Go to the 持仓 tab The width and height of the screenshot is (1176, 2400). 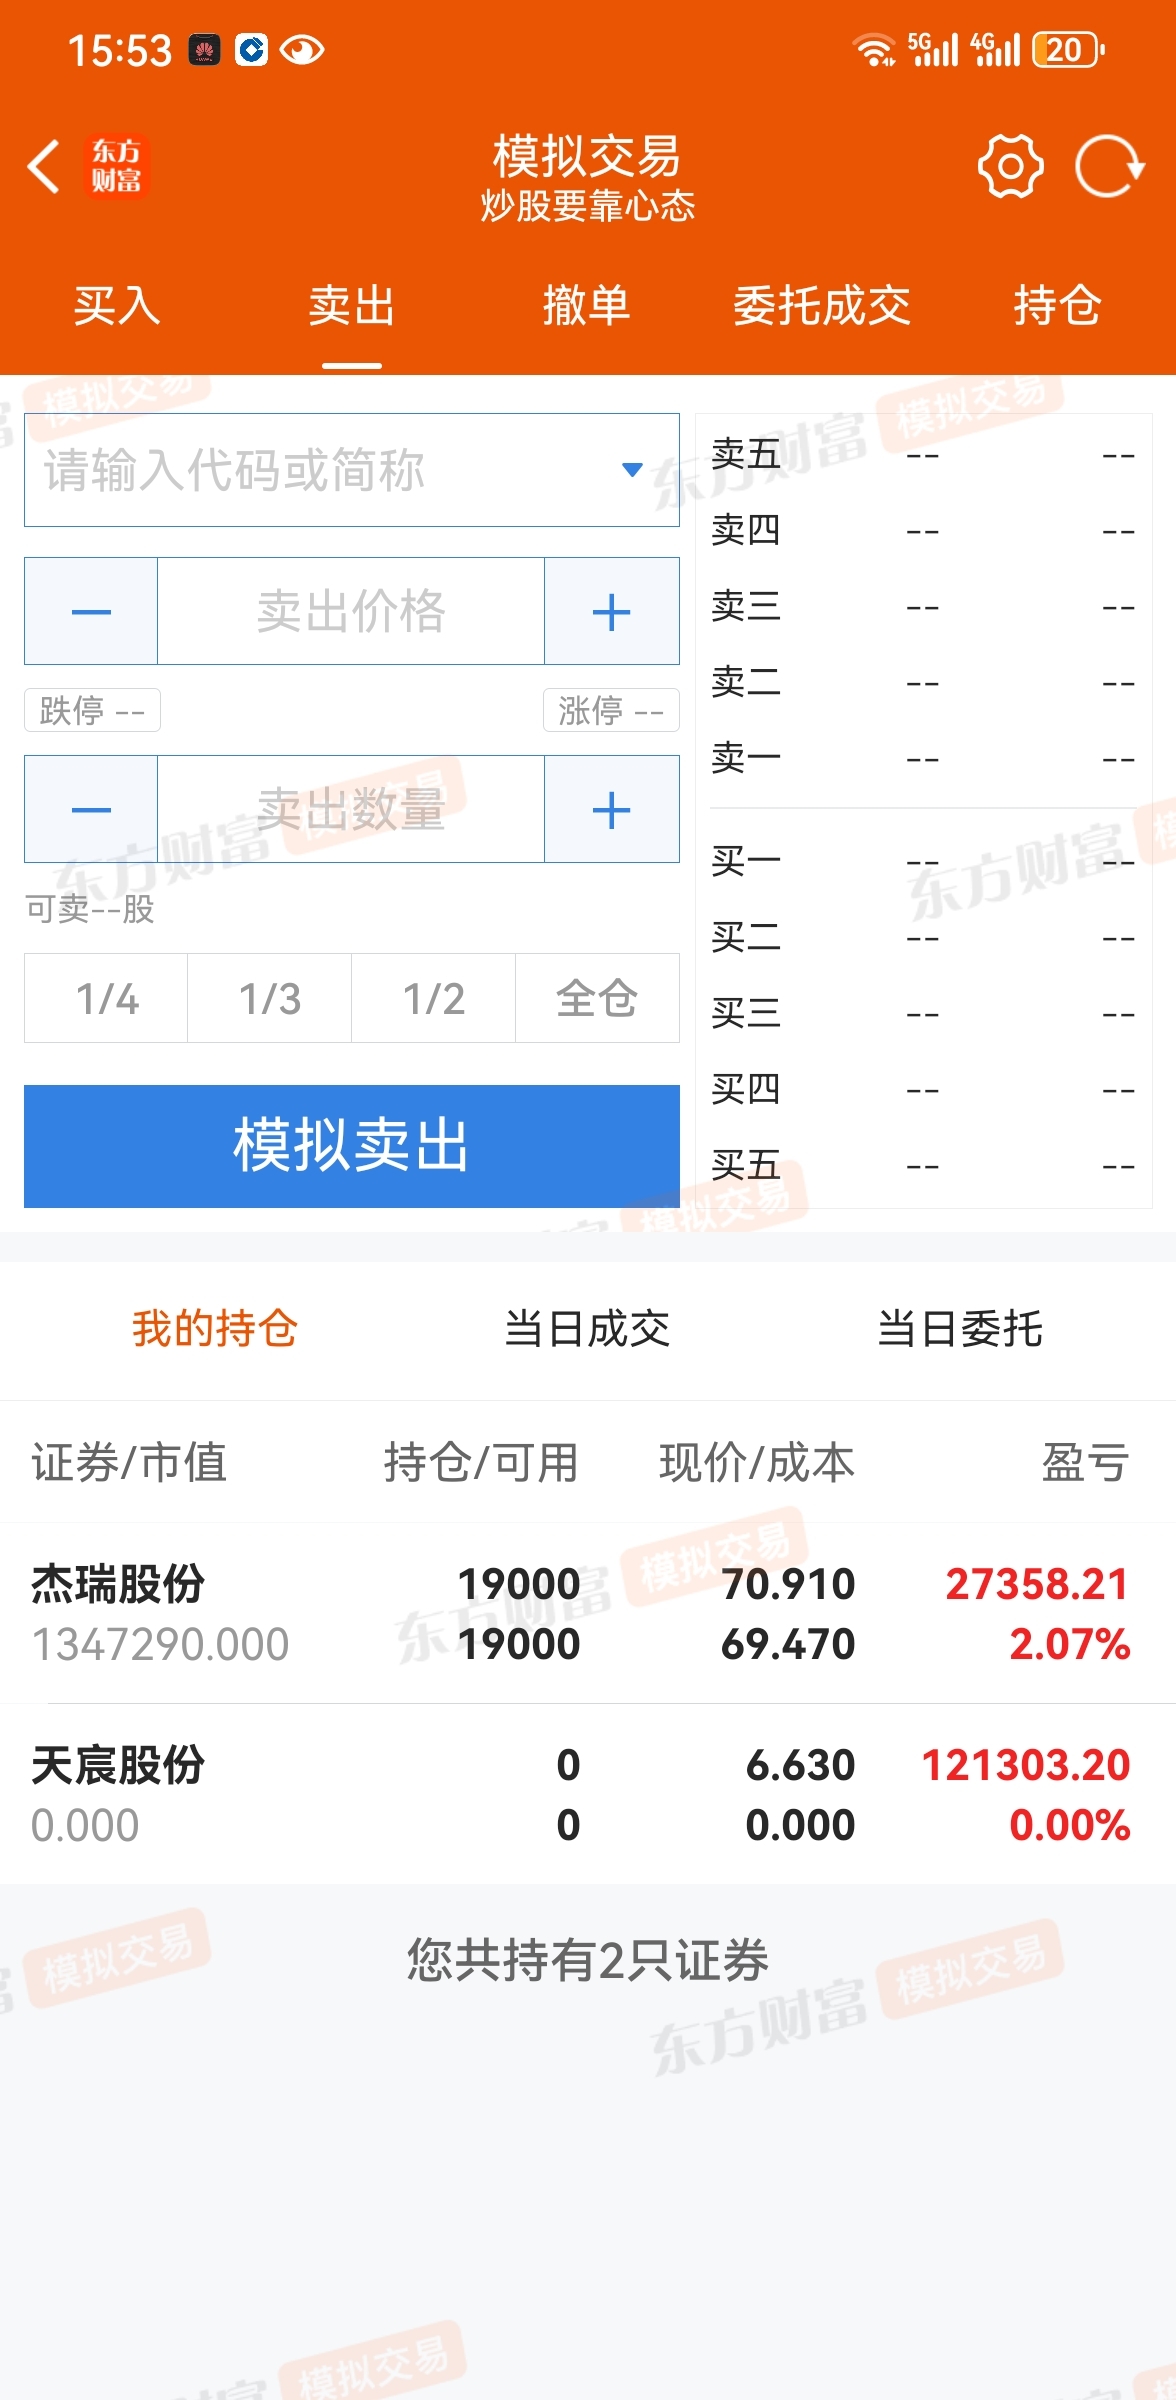1058,306
